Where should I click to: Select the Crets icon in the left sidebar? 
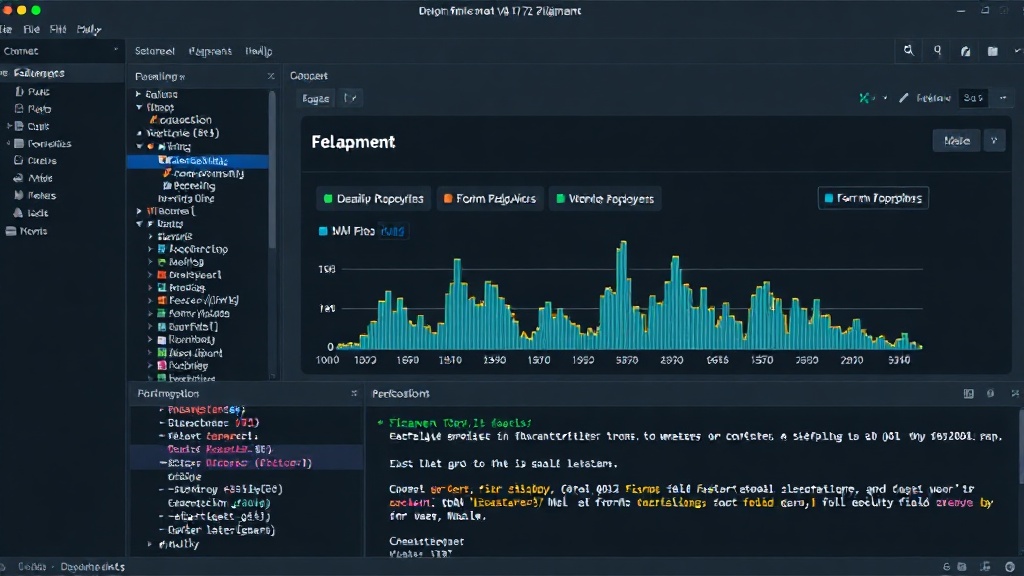pos(18,160)
